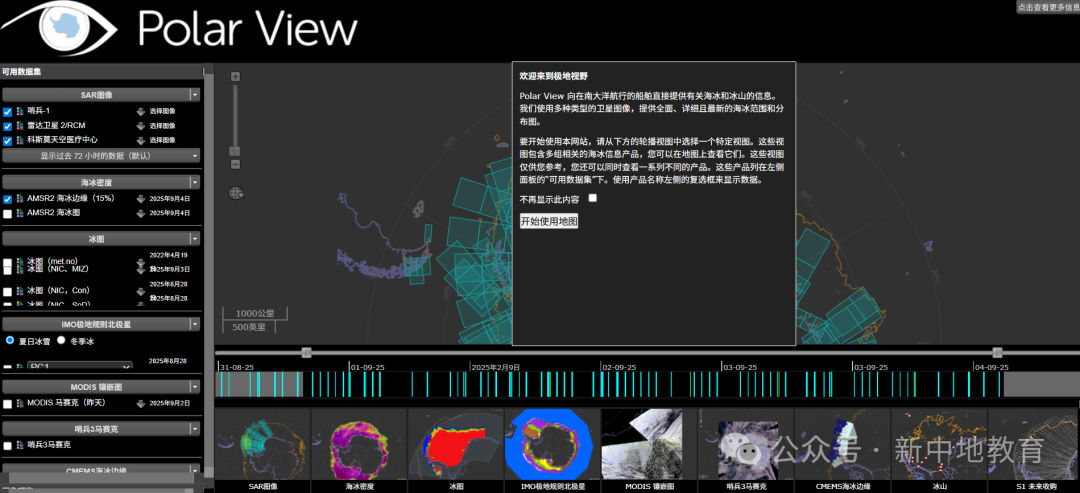Click the vertical map zoom slider handle
This screenshot has width=1080, height=493.
pyautogui.click(x=235, y=151)
